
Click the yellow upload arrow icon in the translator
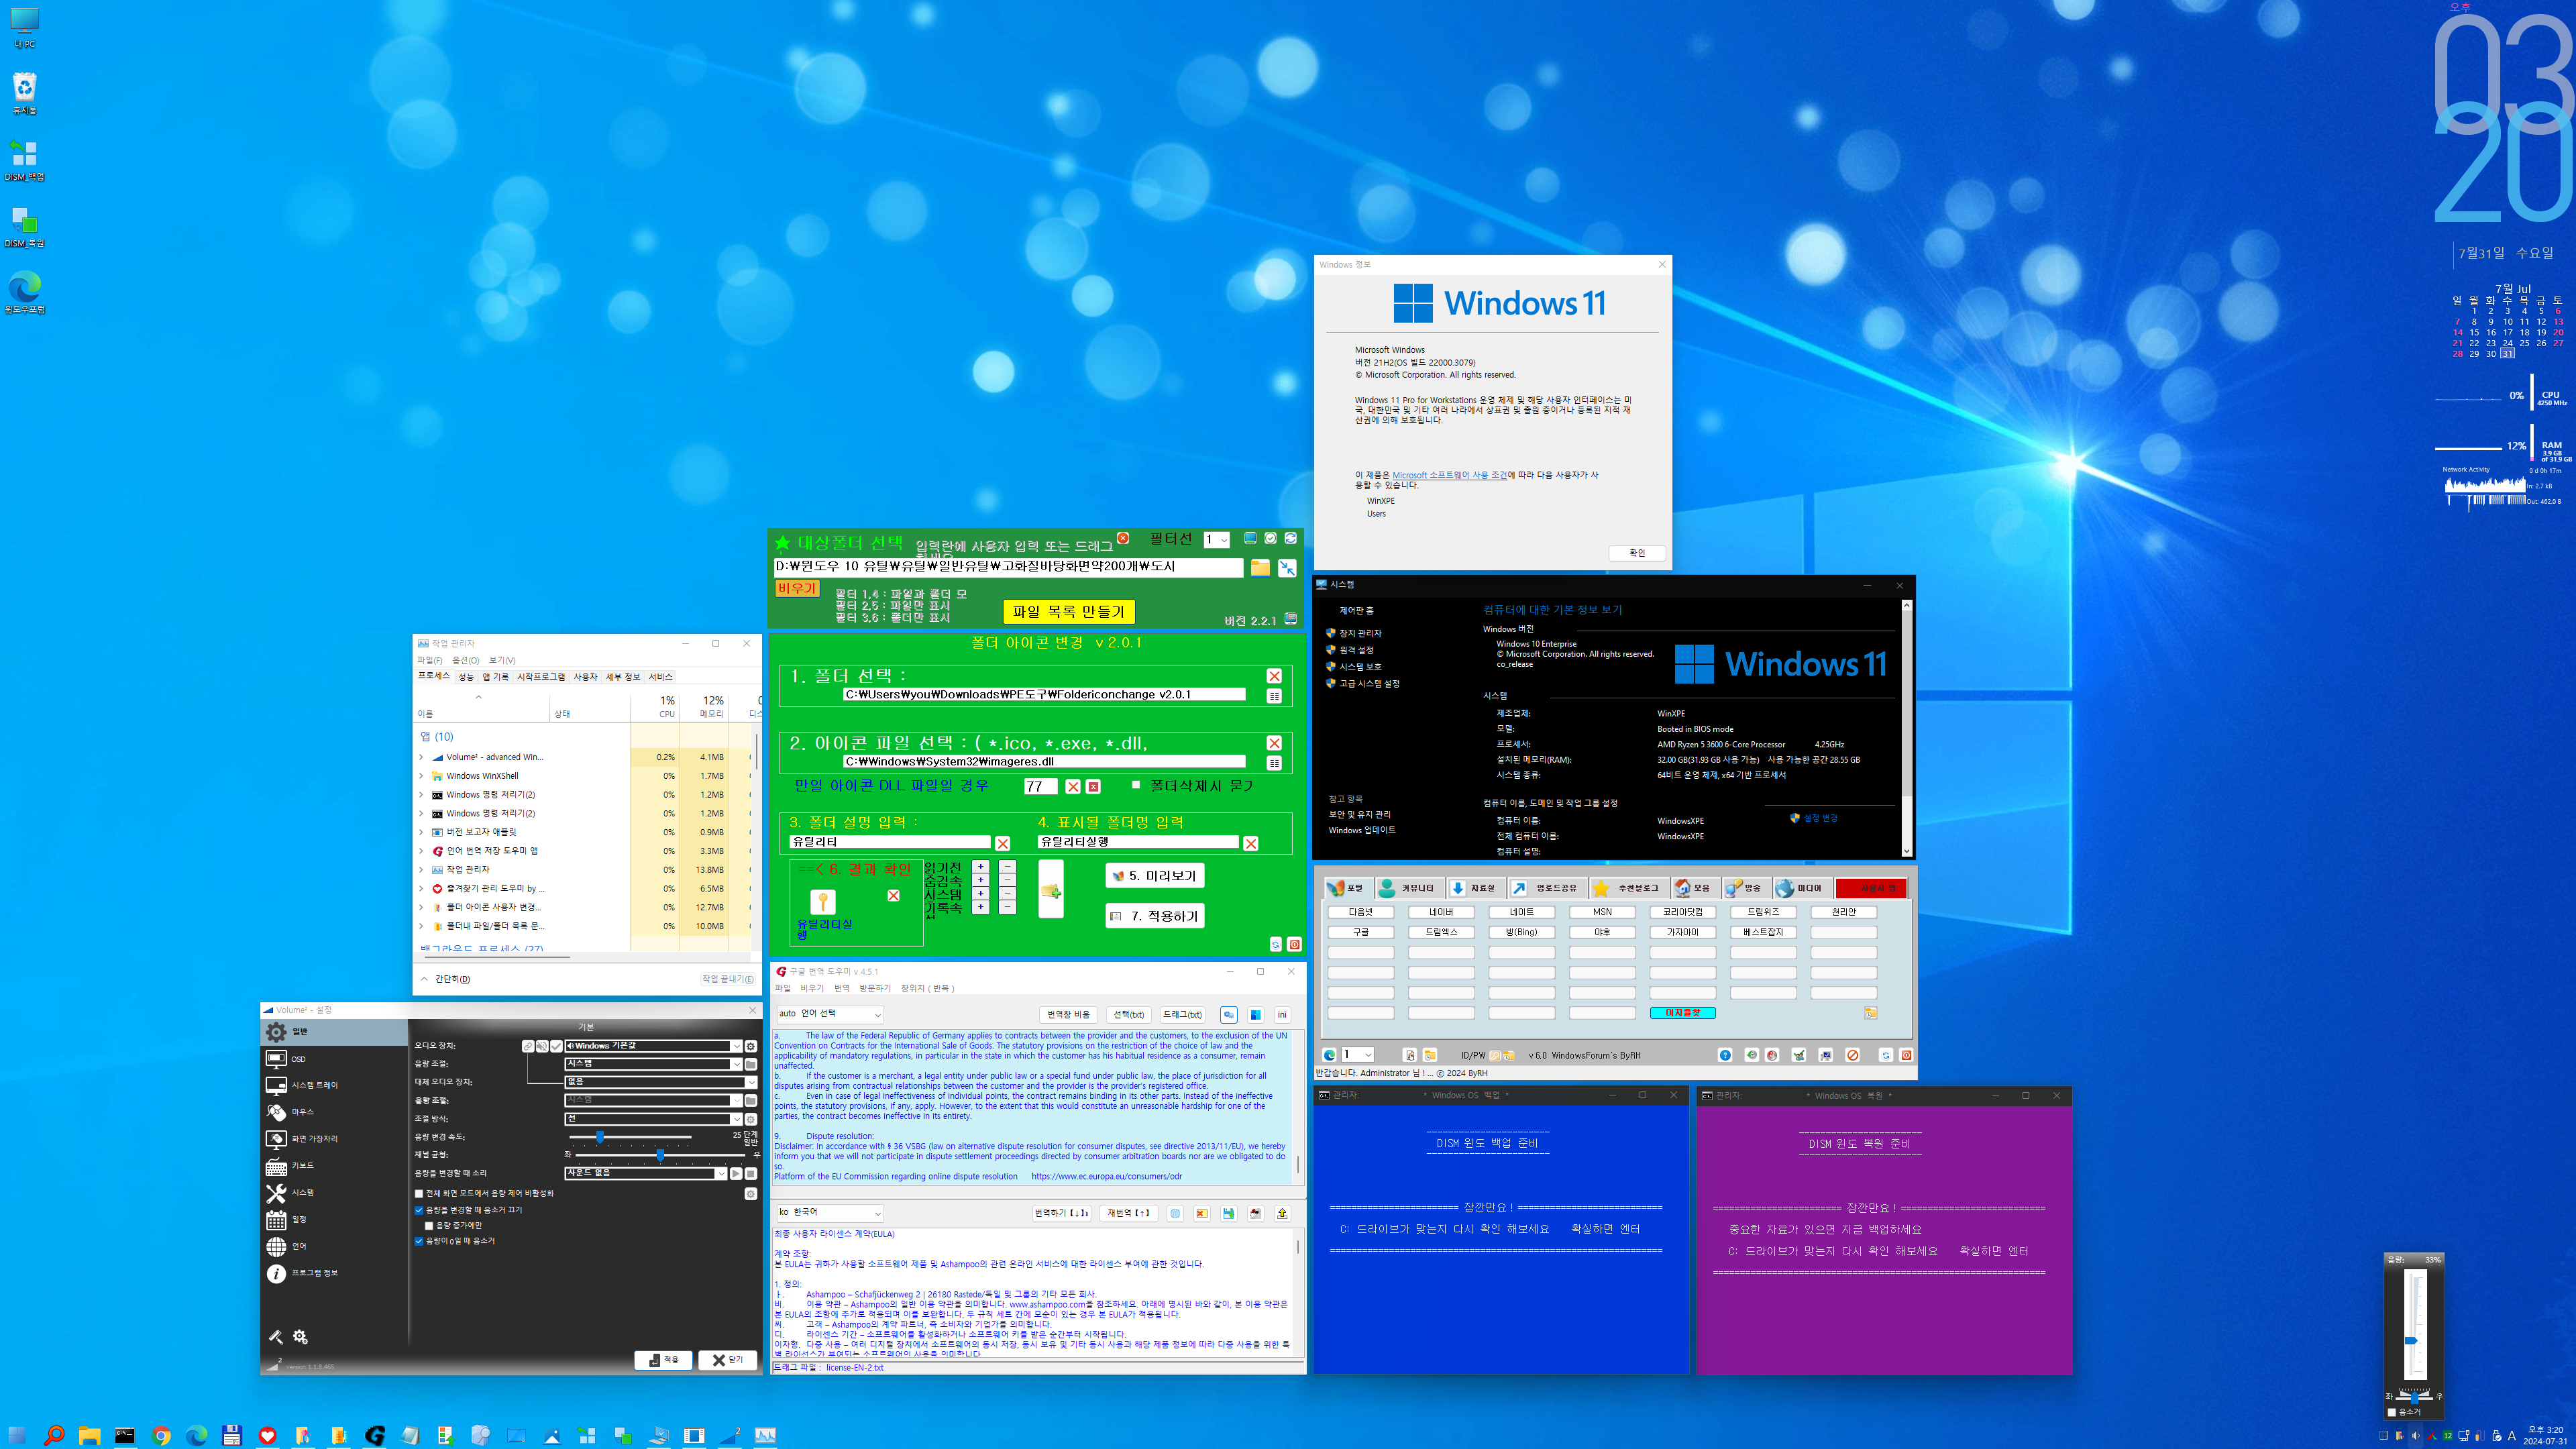pos(1282,1213)
